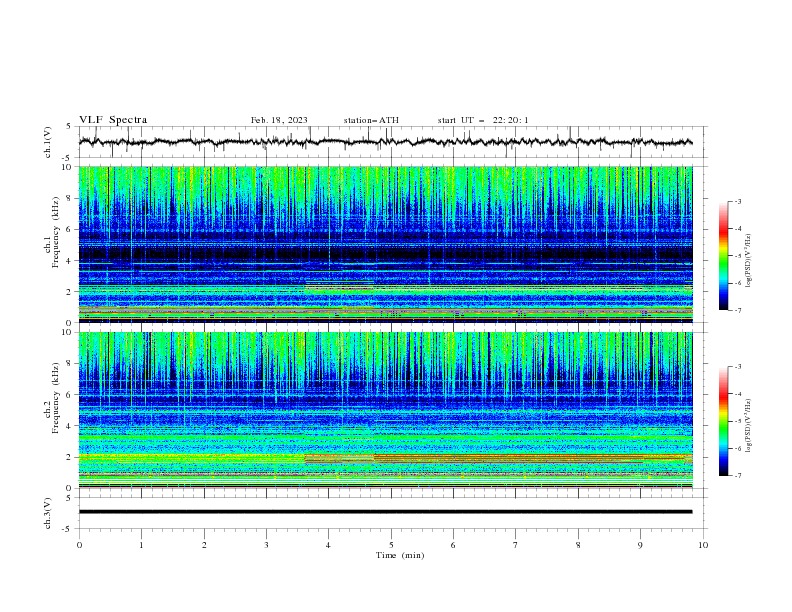
Task: Click the time axis tick label "4"
Action: tap(328, 545)
